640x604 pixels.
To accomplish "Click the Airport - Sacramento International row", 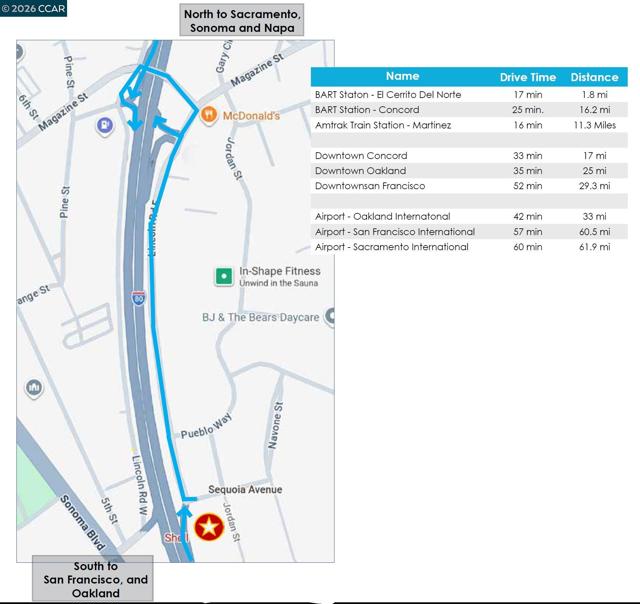I will point(469,247).
